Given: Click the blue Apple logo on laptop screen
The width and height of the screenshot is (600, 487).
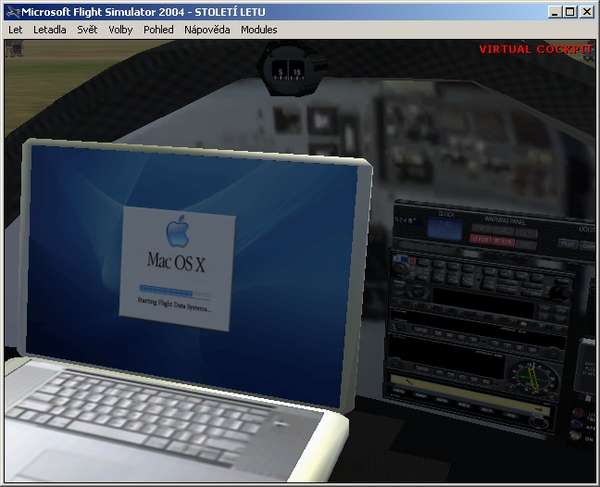Looking at the screenshot, I should tap(178, 231).
